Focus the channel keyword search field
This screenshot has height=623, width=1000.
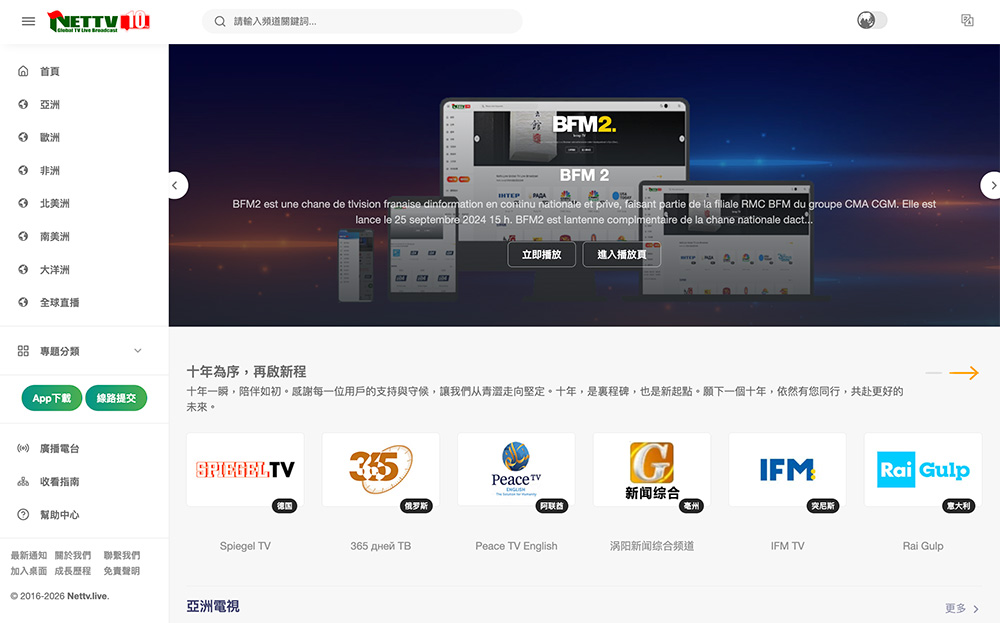pos(362,21)
